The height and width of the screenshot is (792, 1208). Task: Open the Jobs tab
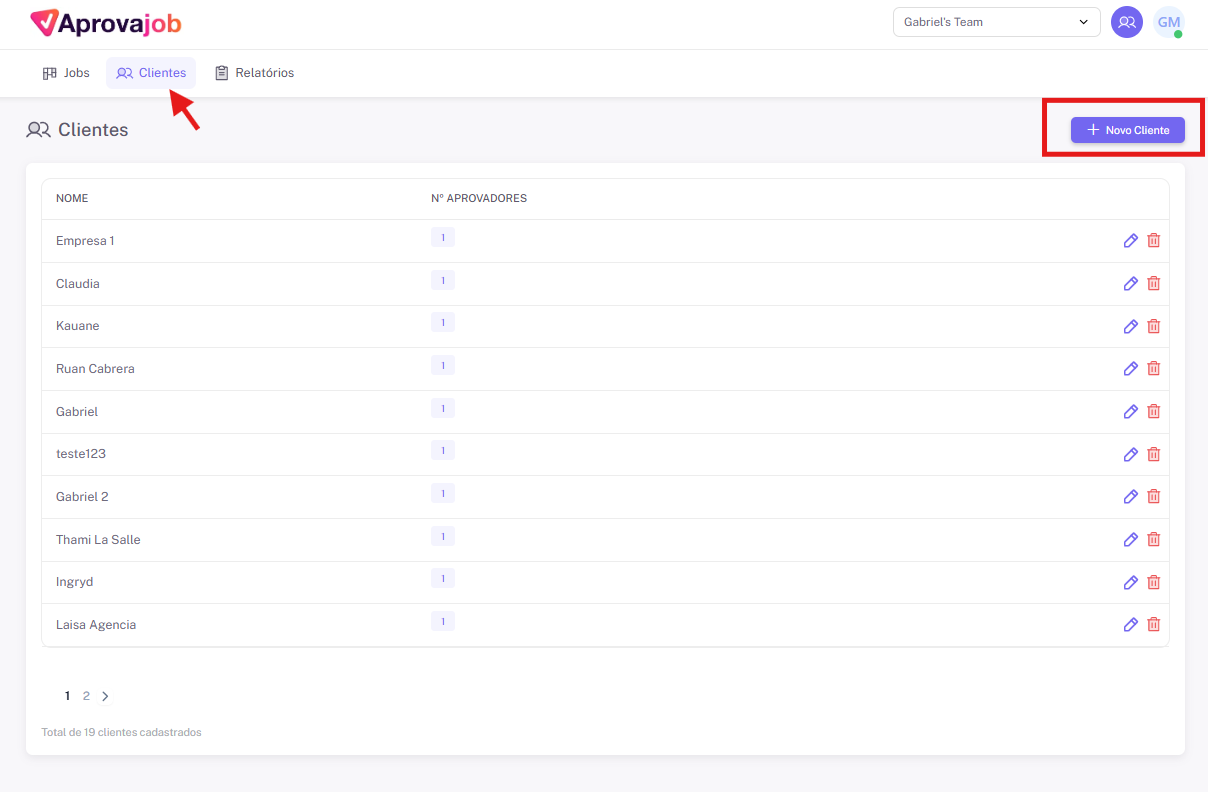66,73
